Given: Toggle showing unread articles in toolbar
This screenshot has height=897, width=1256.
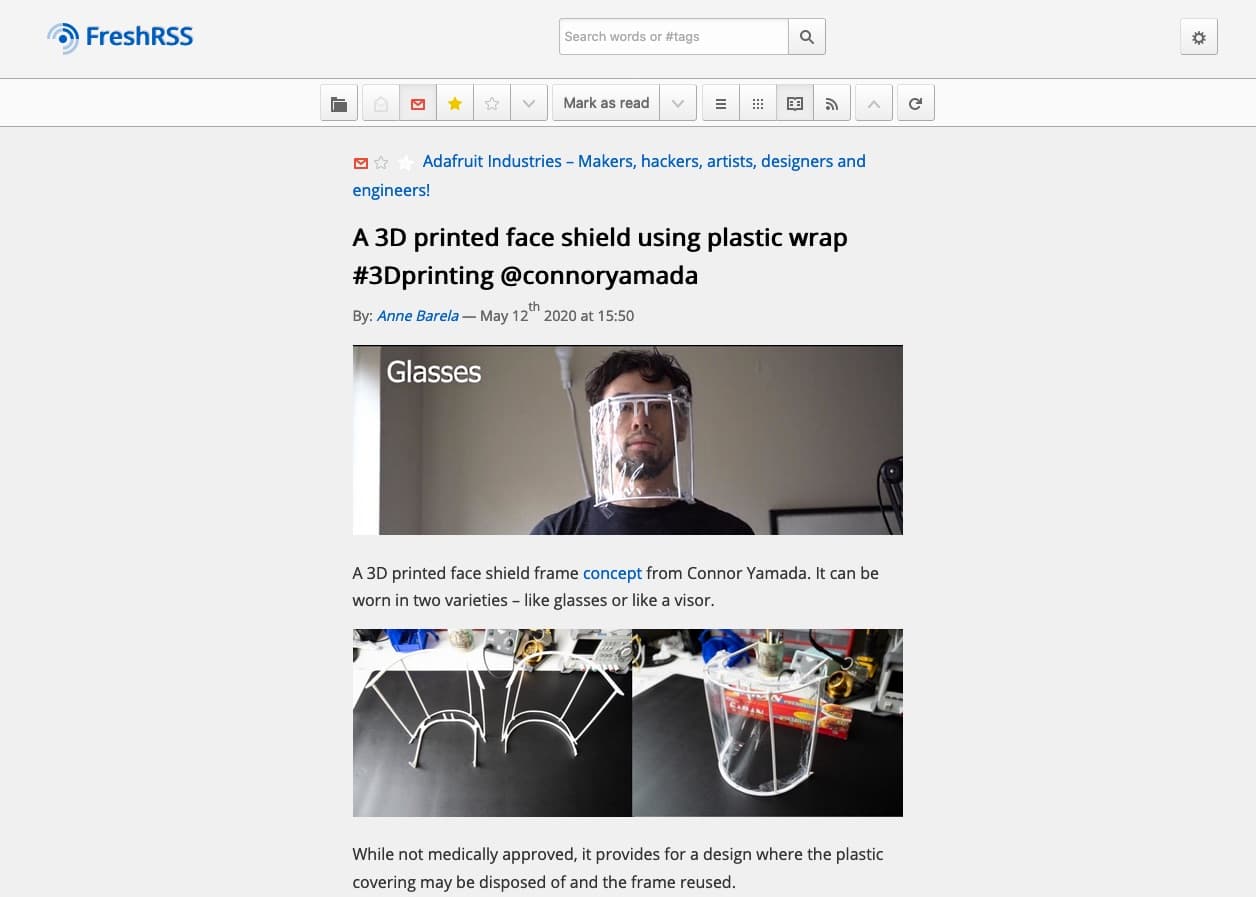Looking at the screenshot, I should pyautogui.click(x=418, y=103).
